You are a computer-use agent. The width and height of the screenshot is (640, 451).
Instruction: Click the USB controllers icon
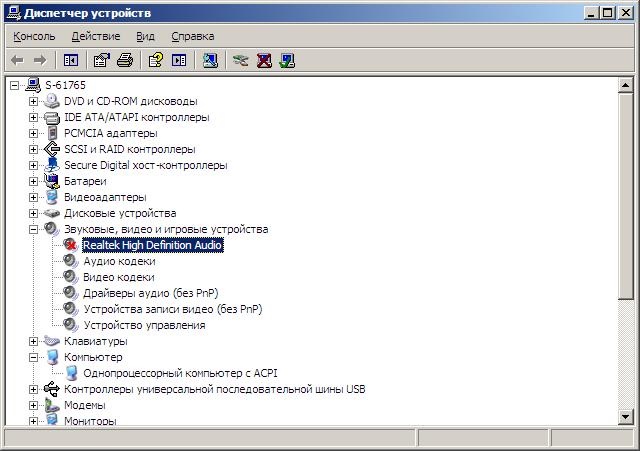(x=52, y=389)
